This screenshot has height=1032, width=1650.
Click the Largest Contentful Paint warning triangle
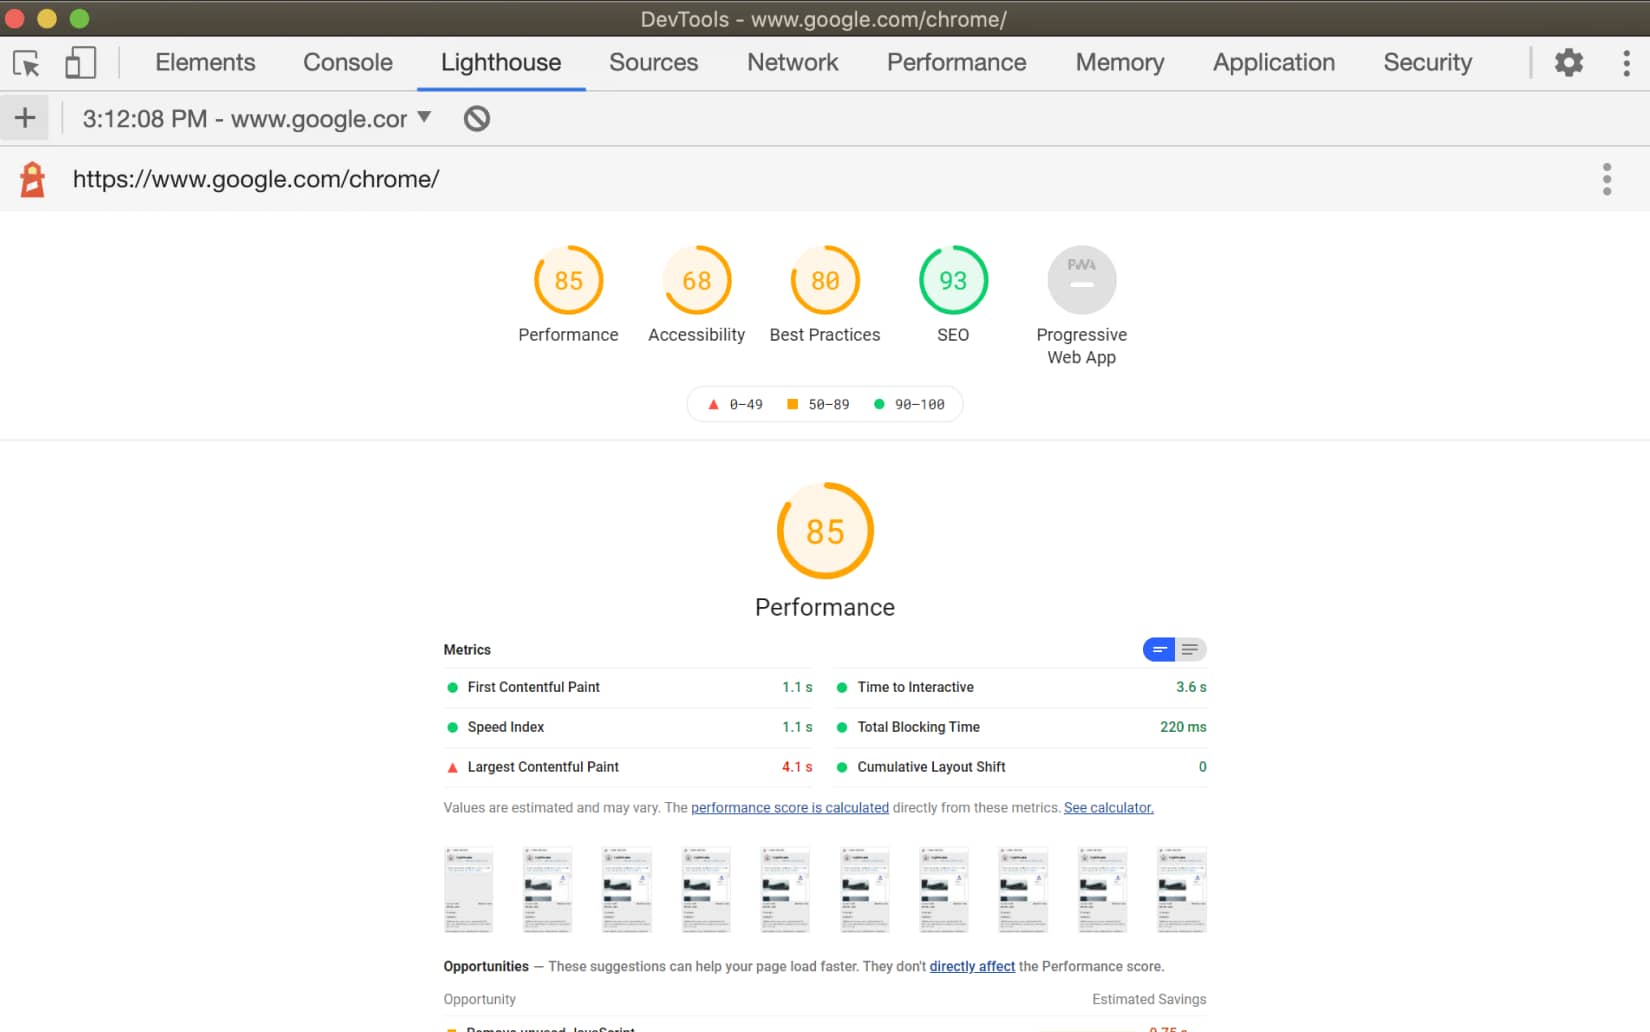[451, 767]
